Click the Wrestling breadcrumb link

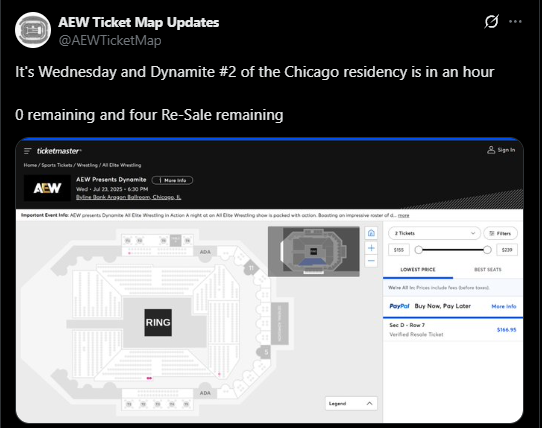point(87,165)
